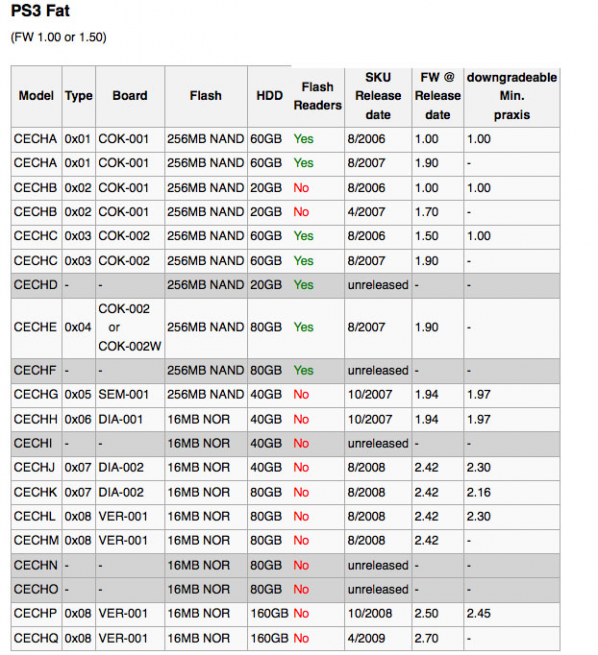Image resolution: width=598 pixels, height=655 pixels.
Task: Select the 2.16 downgradeable value for CECHK
Action: tap(479, 492)
